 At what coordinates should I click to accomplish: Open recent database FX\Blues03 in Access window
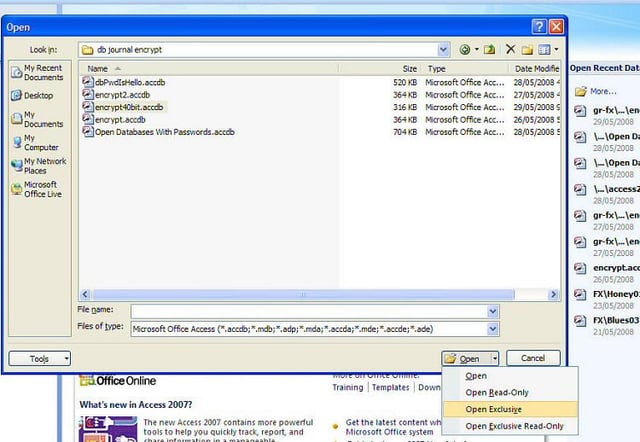pyautogui.click(x=616, y=320)
